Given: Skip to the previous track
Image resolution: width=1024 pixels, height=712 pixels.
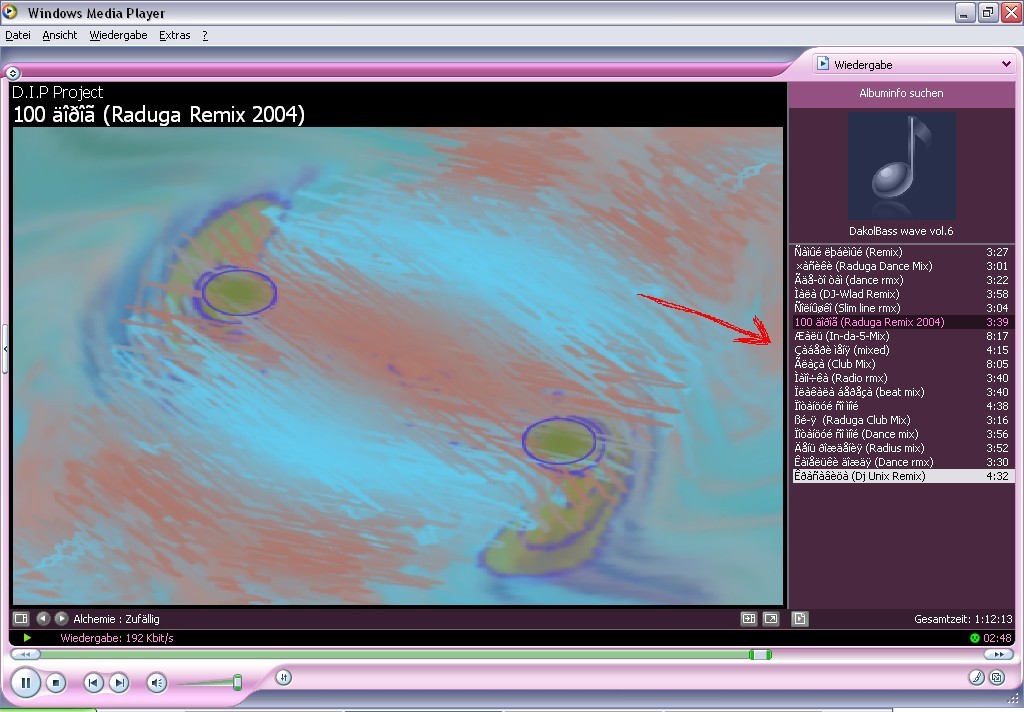Looking at the screenshot, I should click(x=93, y=683).
